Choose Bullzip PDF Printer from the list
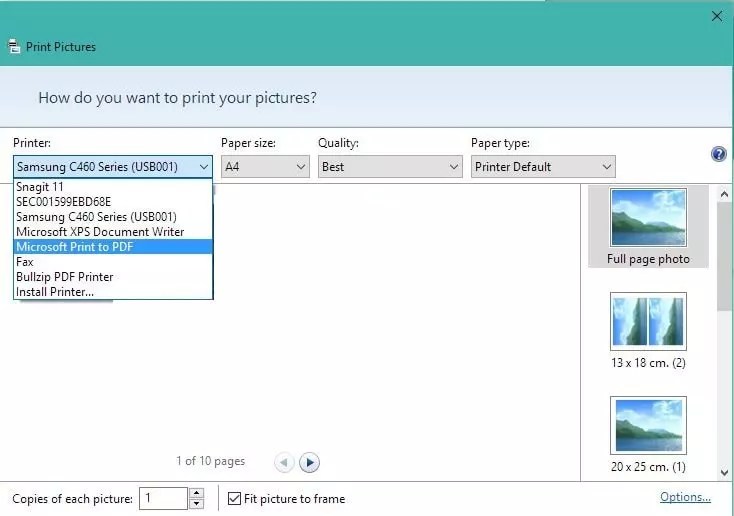 (x=113, y=277)
